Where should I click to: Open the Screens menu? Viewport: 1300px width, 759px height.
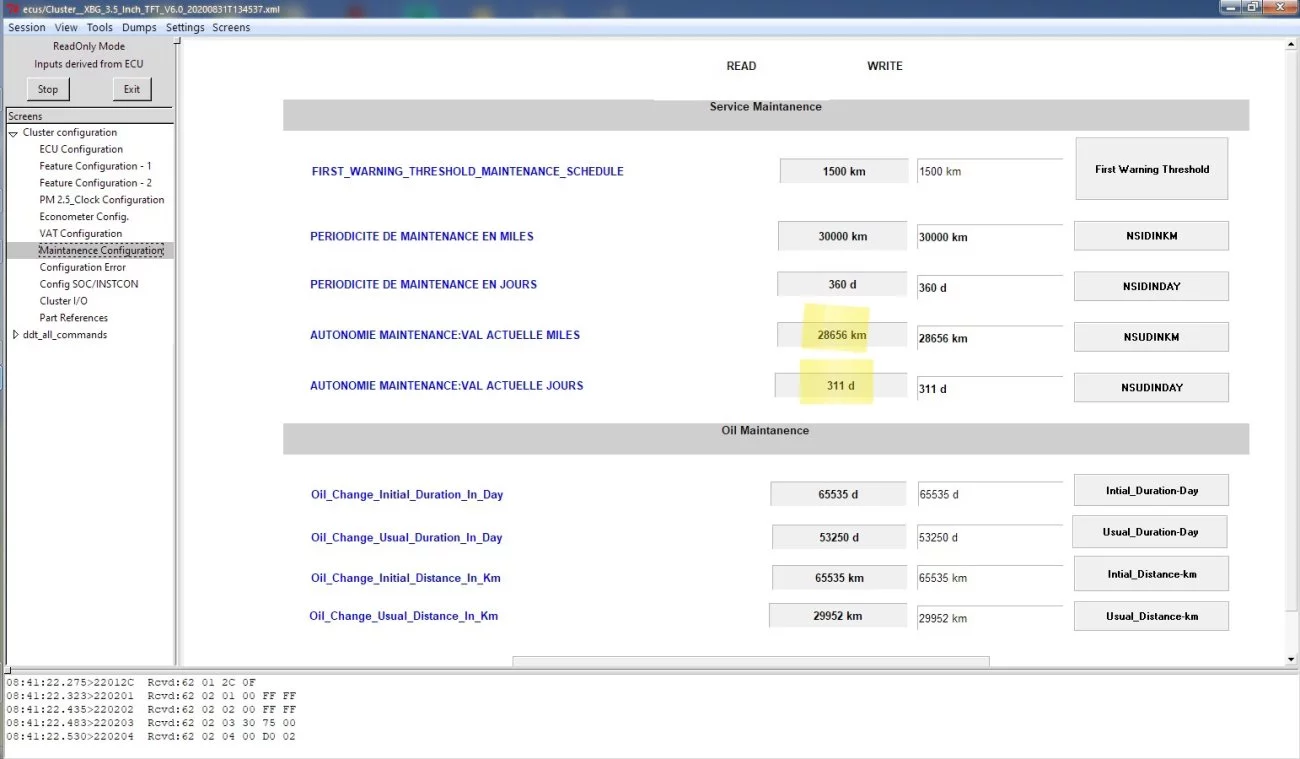click(x=231, y=27)
